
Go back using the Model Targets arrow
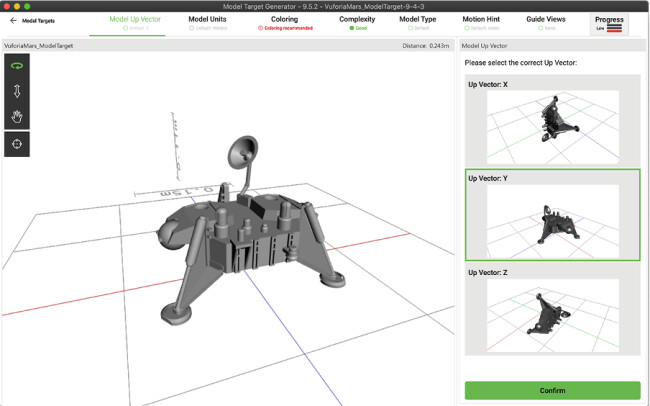[x=13, y=20]
